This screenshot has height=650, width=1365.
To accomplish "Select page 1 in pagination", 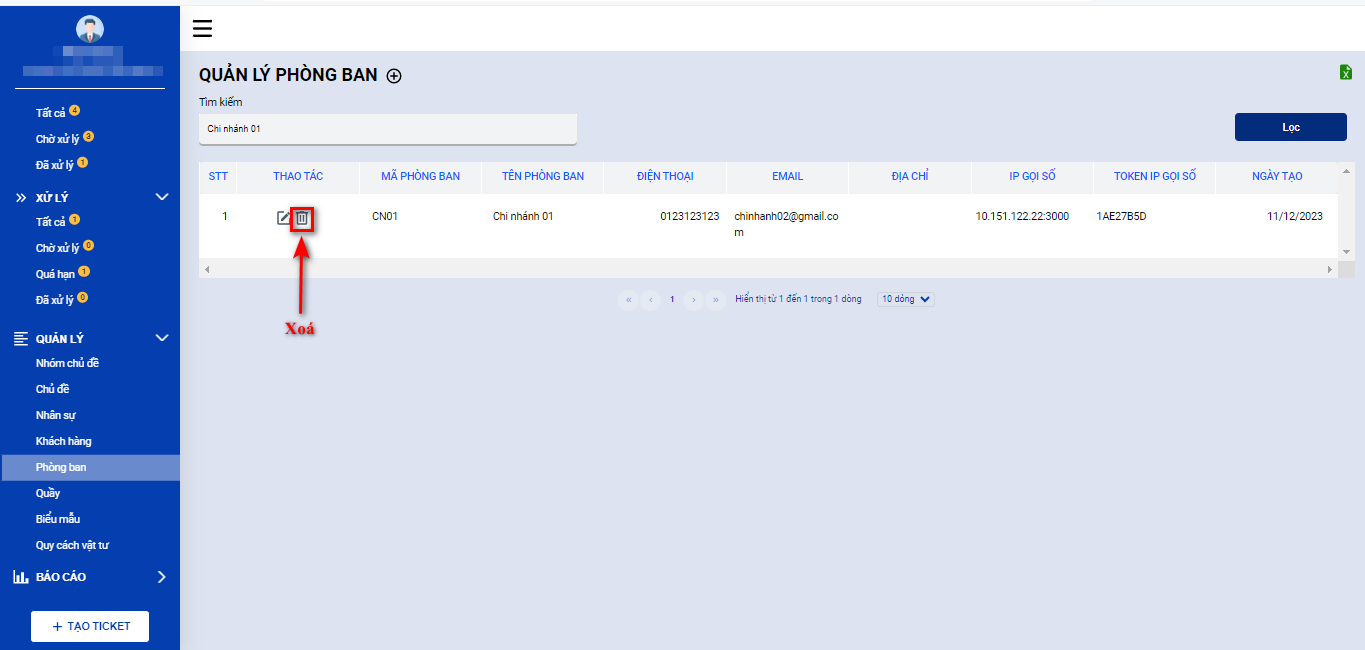I will pyautogui.click(x=673, y=299).
